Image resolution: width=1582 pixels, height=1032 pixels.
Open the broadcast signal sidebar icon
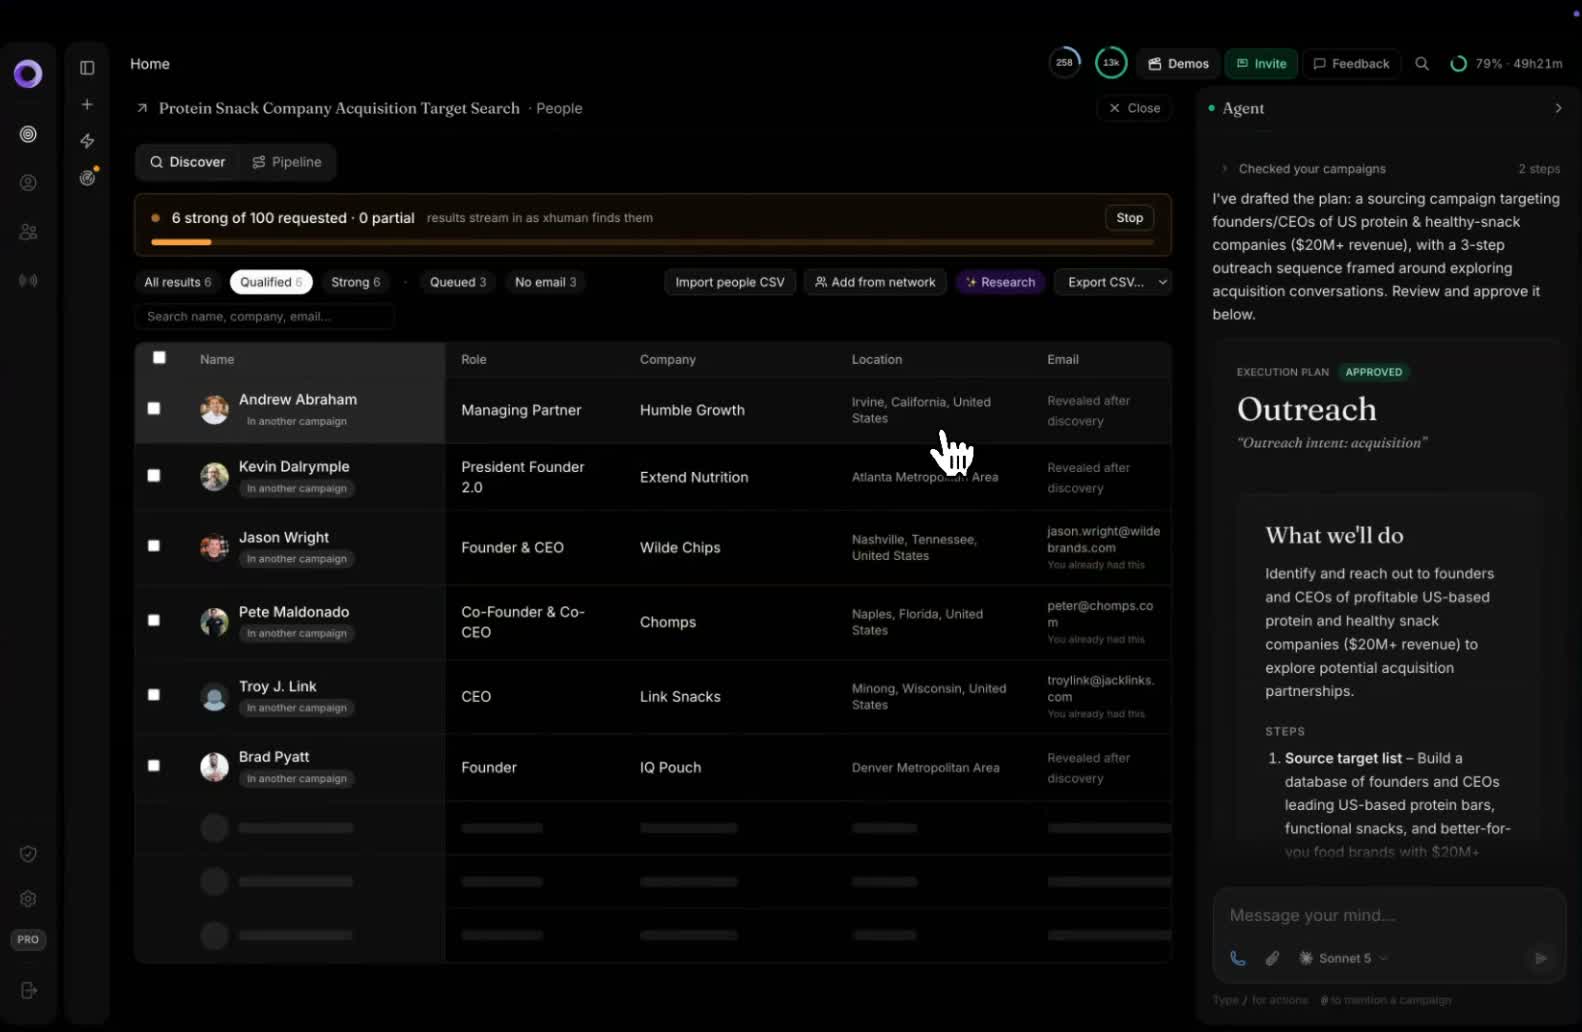28,281
